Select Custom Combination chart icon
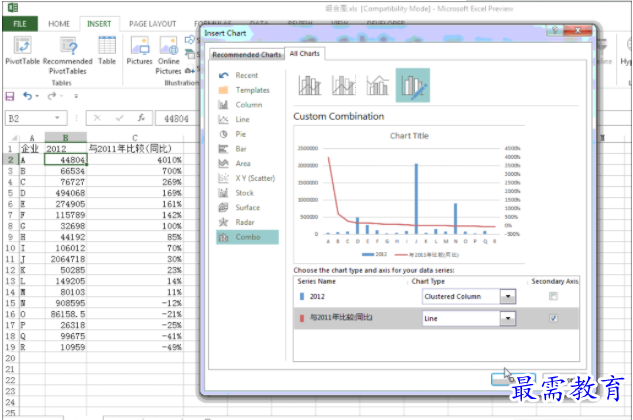This screenshot has width=633, height=420. point(413,85)
